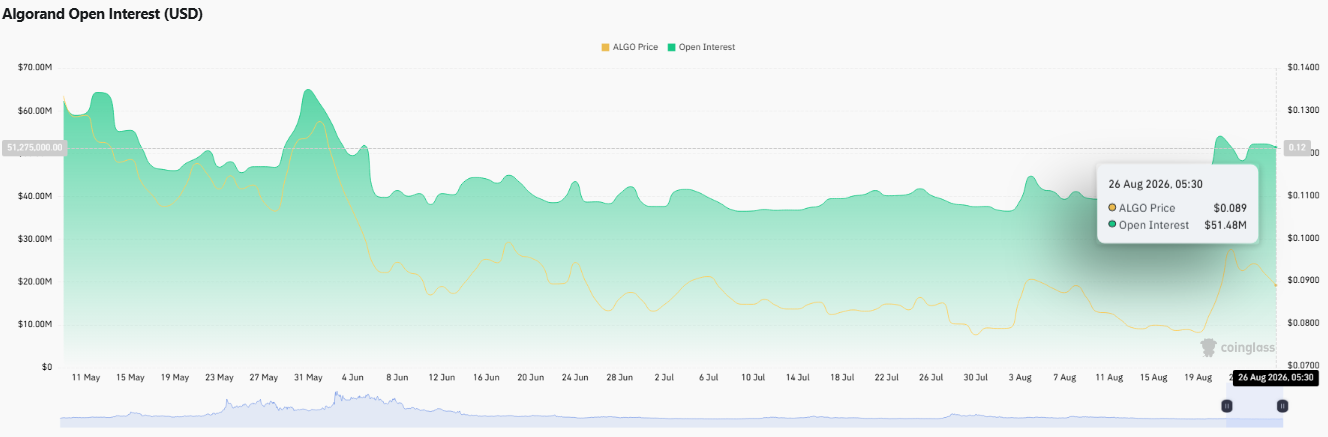Click the 23 May date label
Viewport: 1328px width, 437px height.
click(x=219, y=378)
